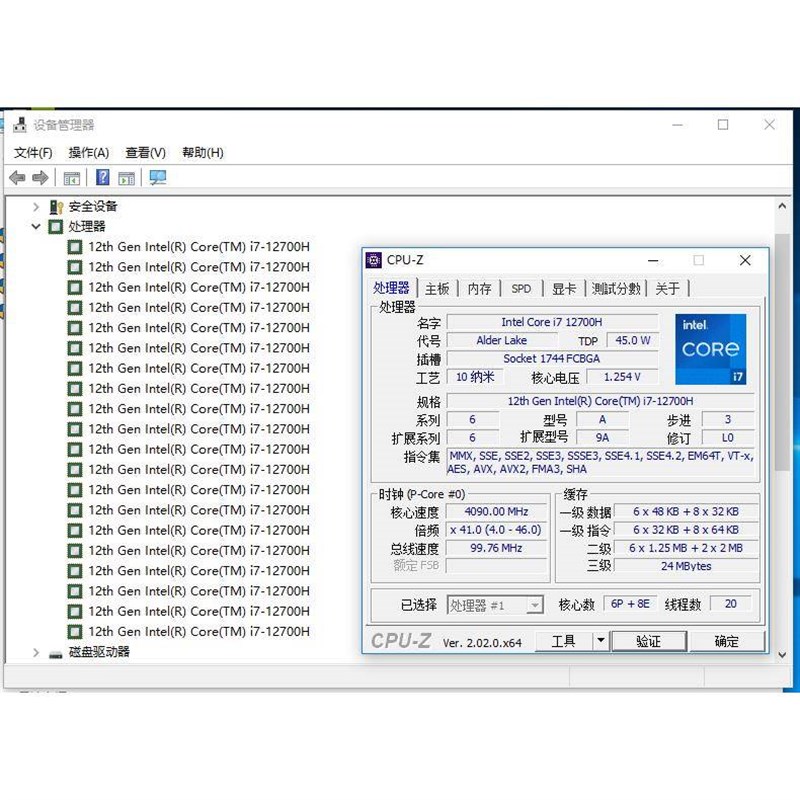Maximize the 设备管理器 window
Screen dimensions: 800x800
pos(723,124)
